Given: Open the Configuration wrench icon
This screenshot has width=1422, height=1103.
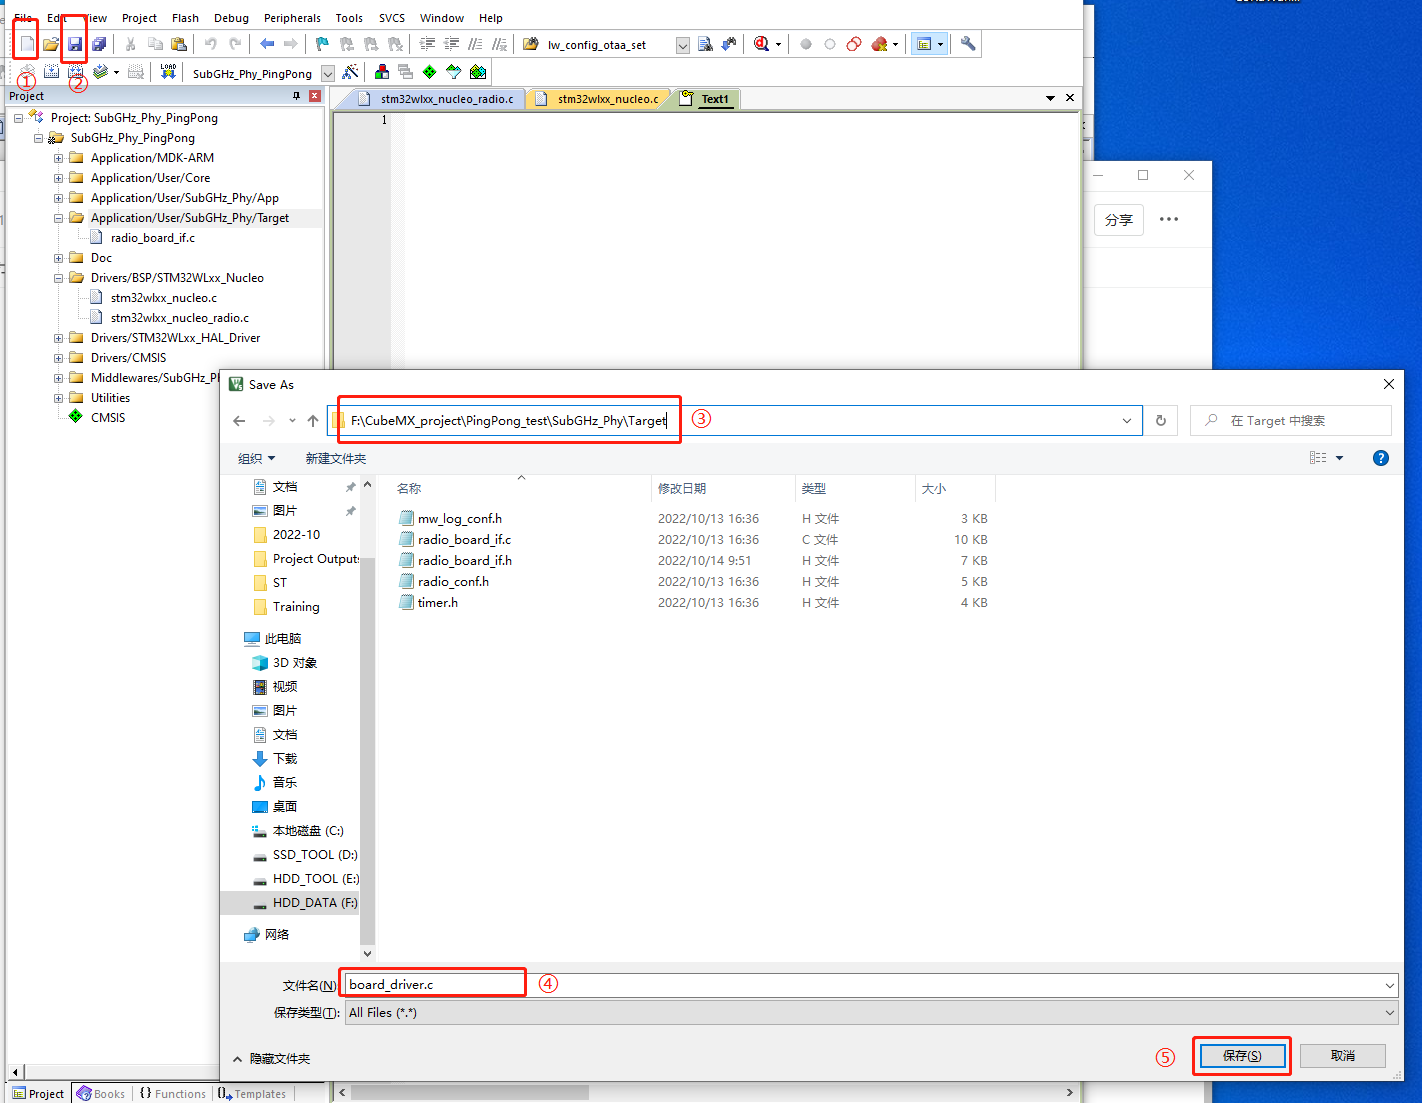Looking at the screenshot, I should [968, 44].
